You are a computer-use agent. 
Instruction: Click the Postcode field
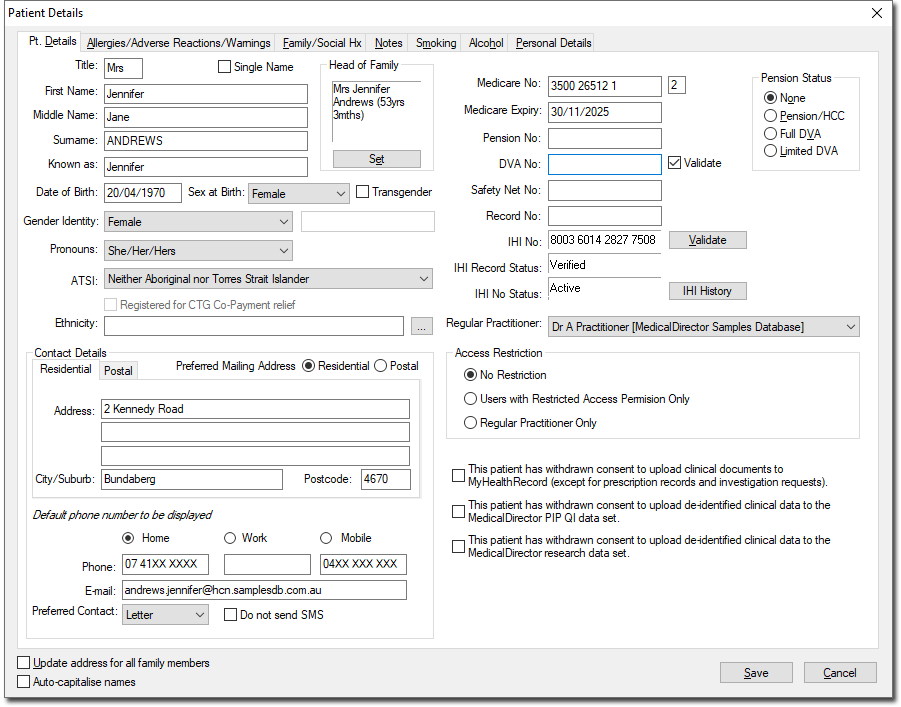(x=386, y=479)
